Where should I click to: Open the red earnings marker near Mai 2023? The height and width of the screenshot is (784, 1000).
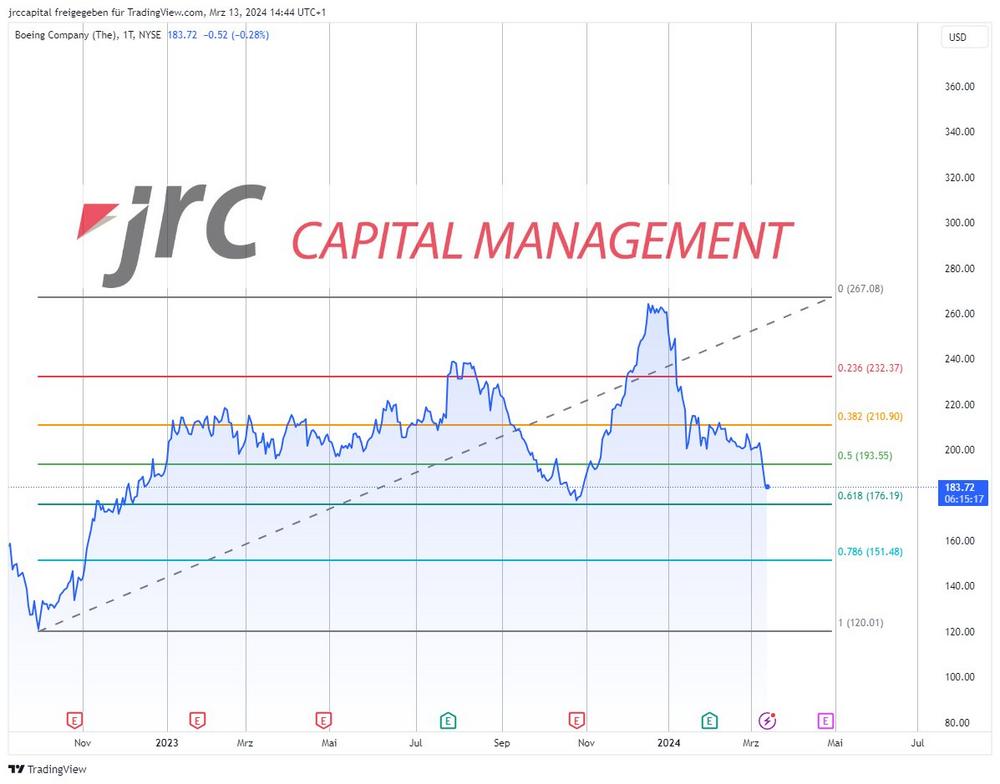click(323, 721)
